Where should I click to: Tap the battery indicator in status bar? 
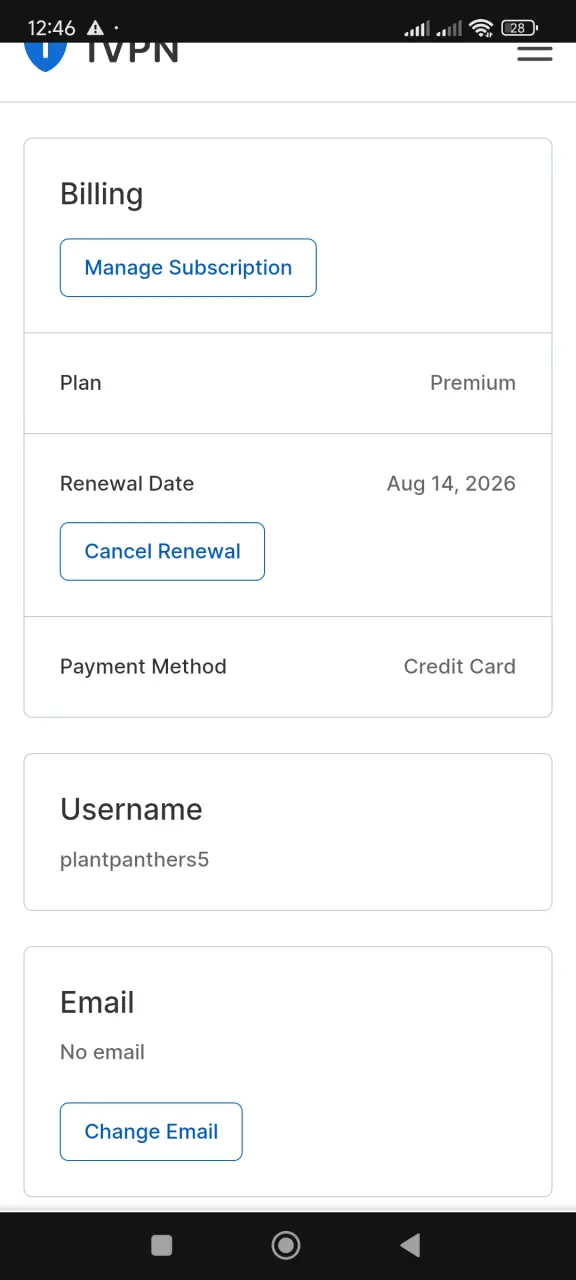click(x=519, y=28)
